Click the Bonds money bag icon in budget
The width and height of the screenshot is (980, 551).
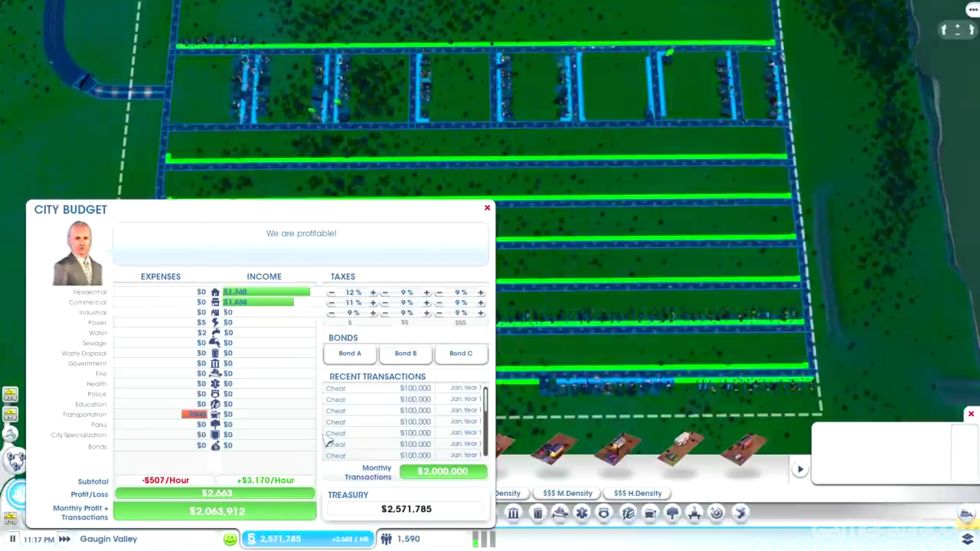(215, 445)
